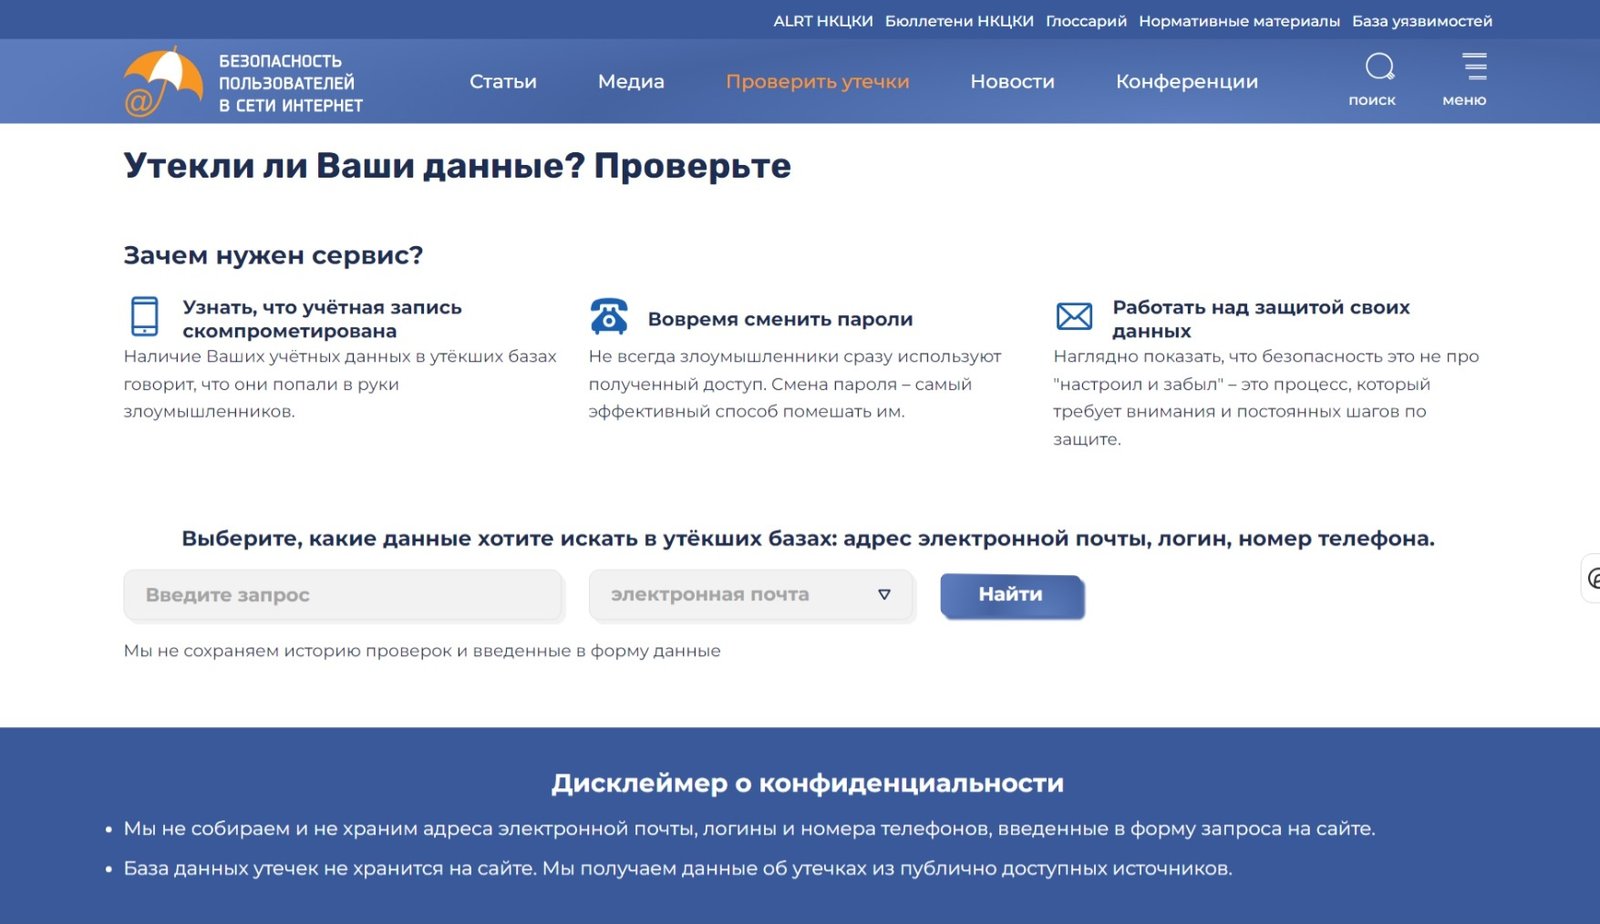Click paragraph starting Не всегда злоумышленники

point(795,384)
